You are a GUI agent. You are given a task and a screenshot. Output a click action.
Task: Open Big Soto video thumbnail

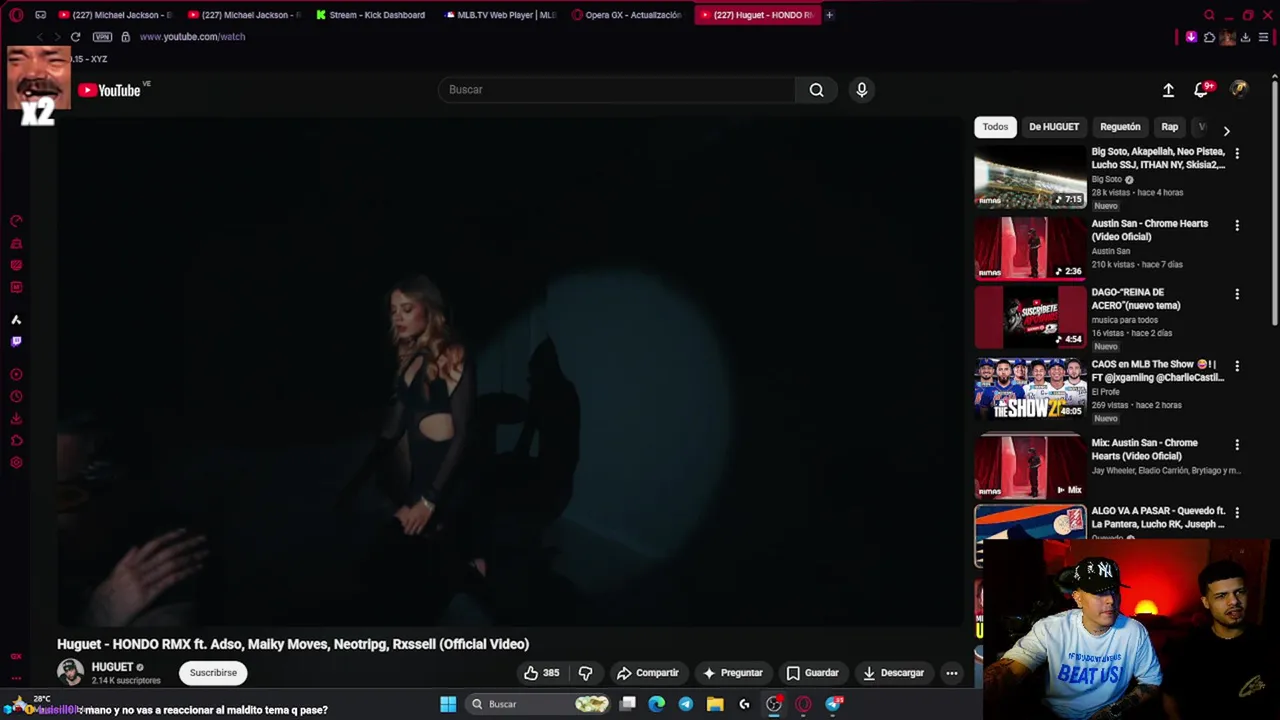[x=1030, y=177]
